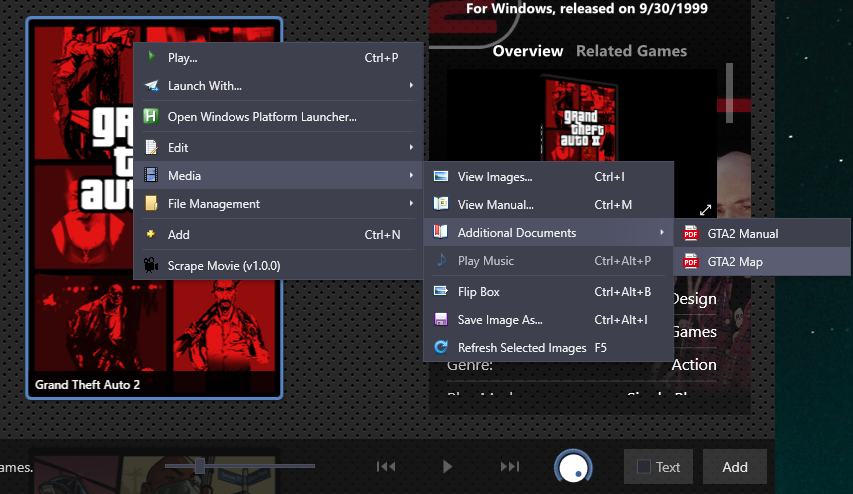Click the Save Image As floppy icon
853x494 pixels.
441,319
